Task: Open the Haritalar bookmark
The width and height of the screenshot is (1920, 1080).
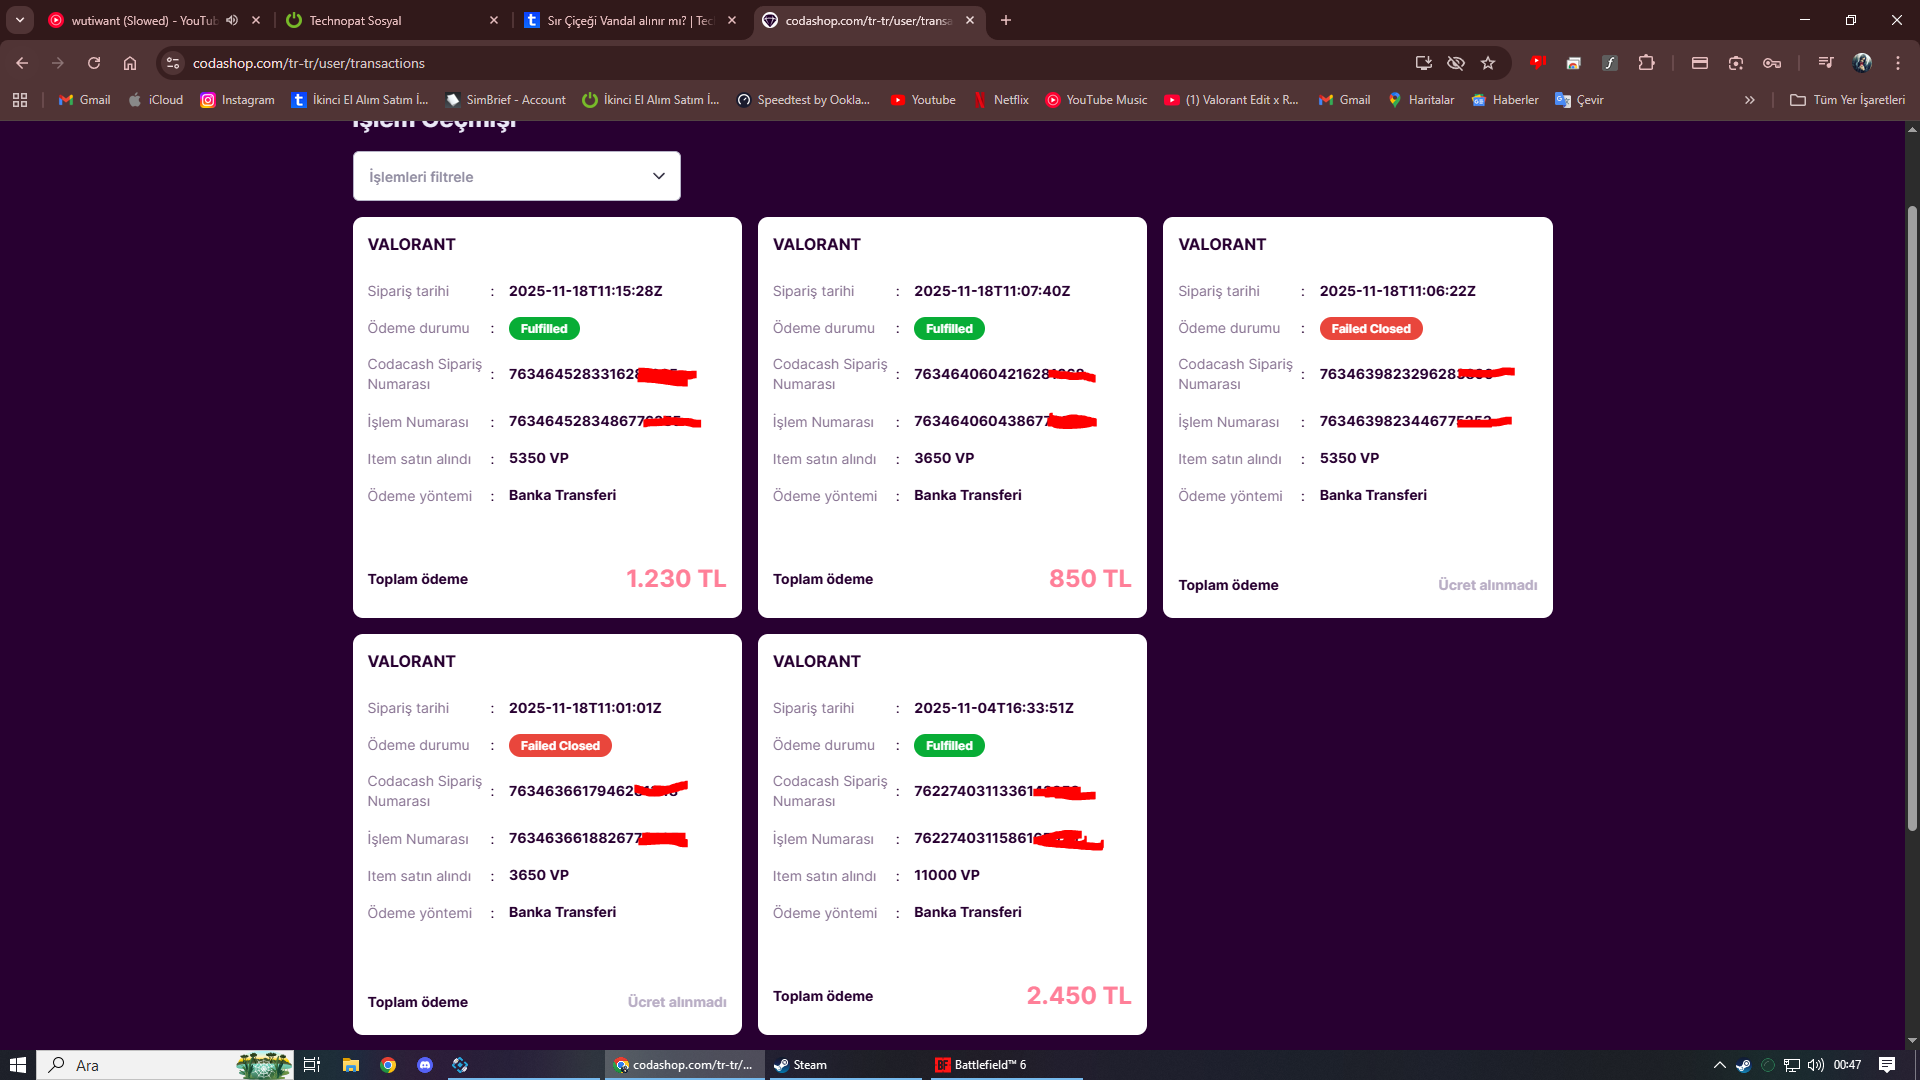Action: click(x=1421, y=100)
